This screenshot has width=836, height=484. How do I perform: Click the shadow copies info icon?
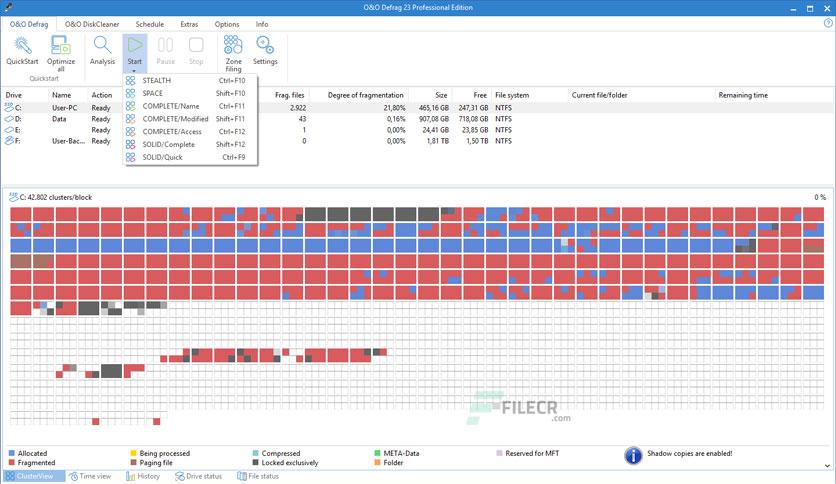pos(633,456)
